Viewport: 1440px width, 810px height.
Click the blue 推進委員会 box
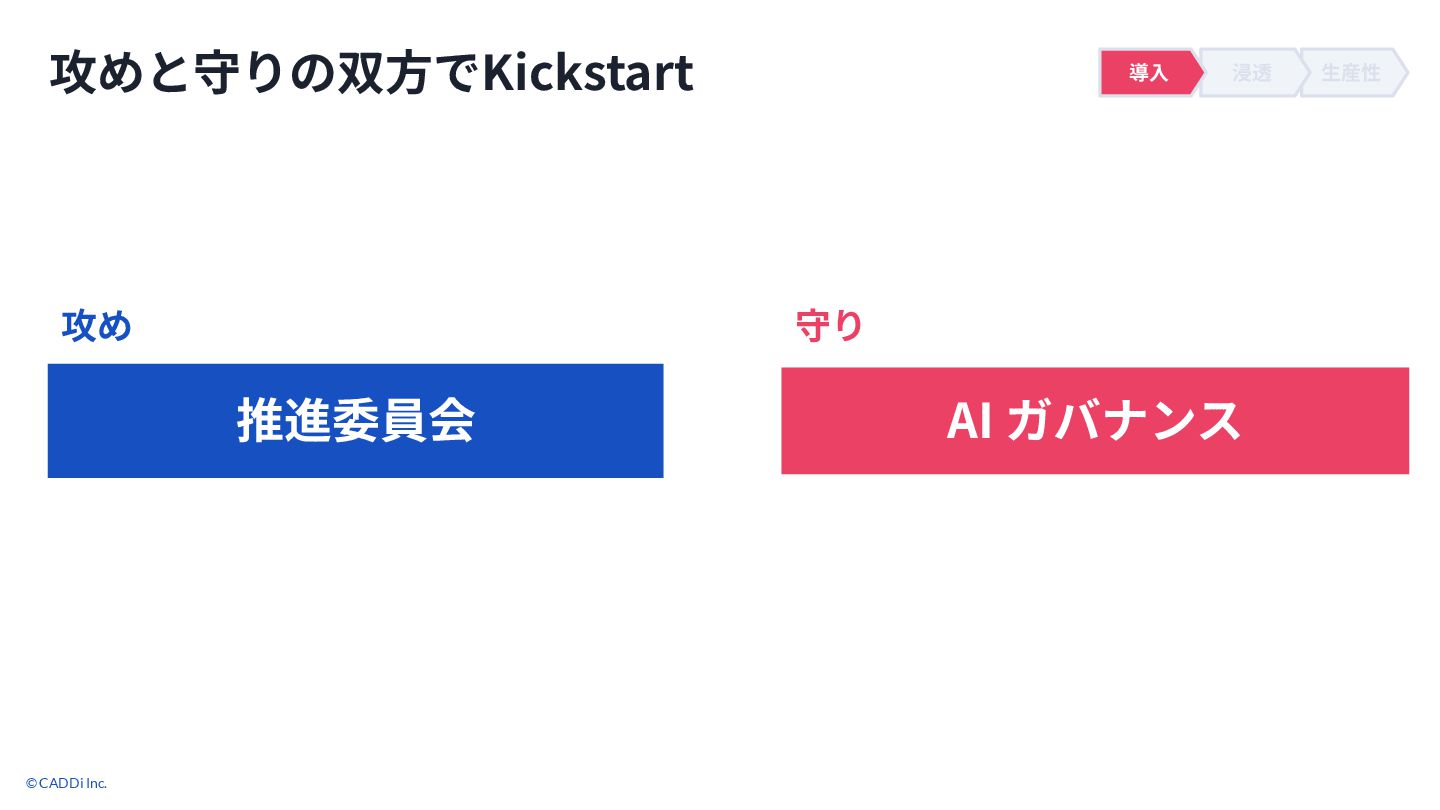(355, 421)
